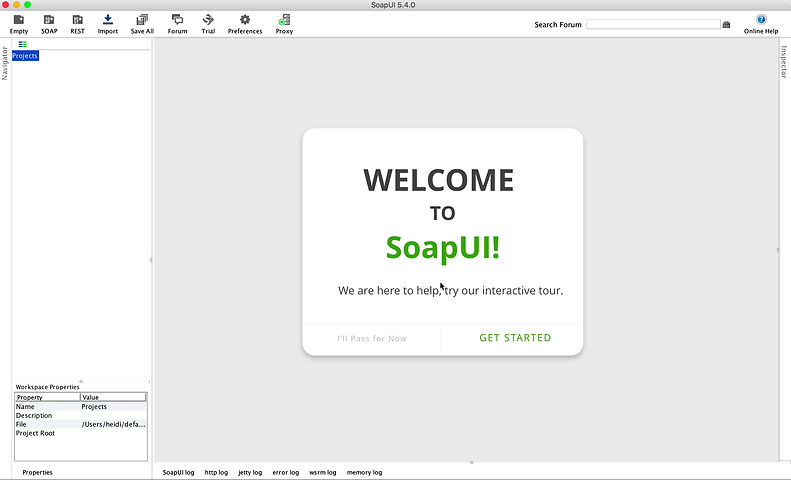This screenshot has width=791, height=480.
Task: Open the error log tab
Action: pos(286,472)
